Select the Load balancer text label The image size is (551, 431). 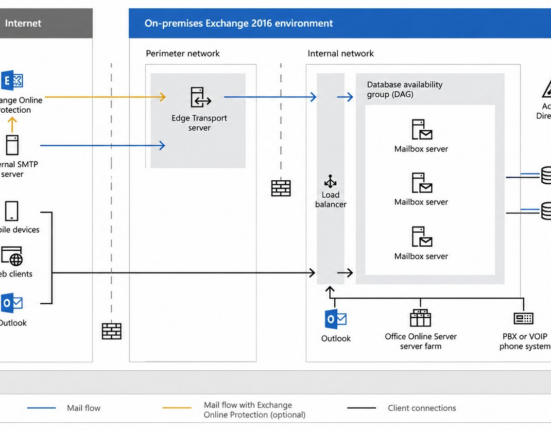point(330,200)
